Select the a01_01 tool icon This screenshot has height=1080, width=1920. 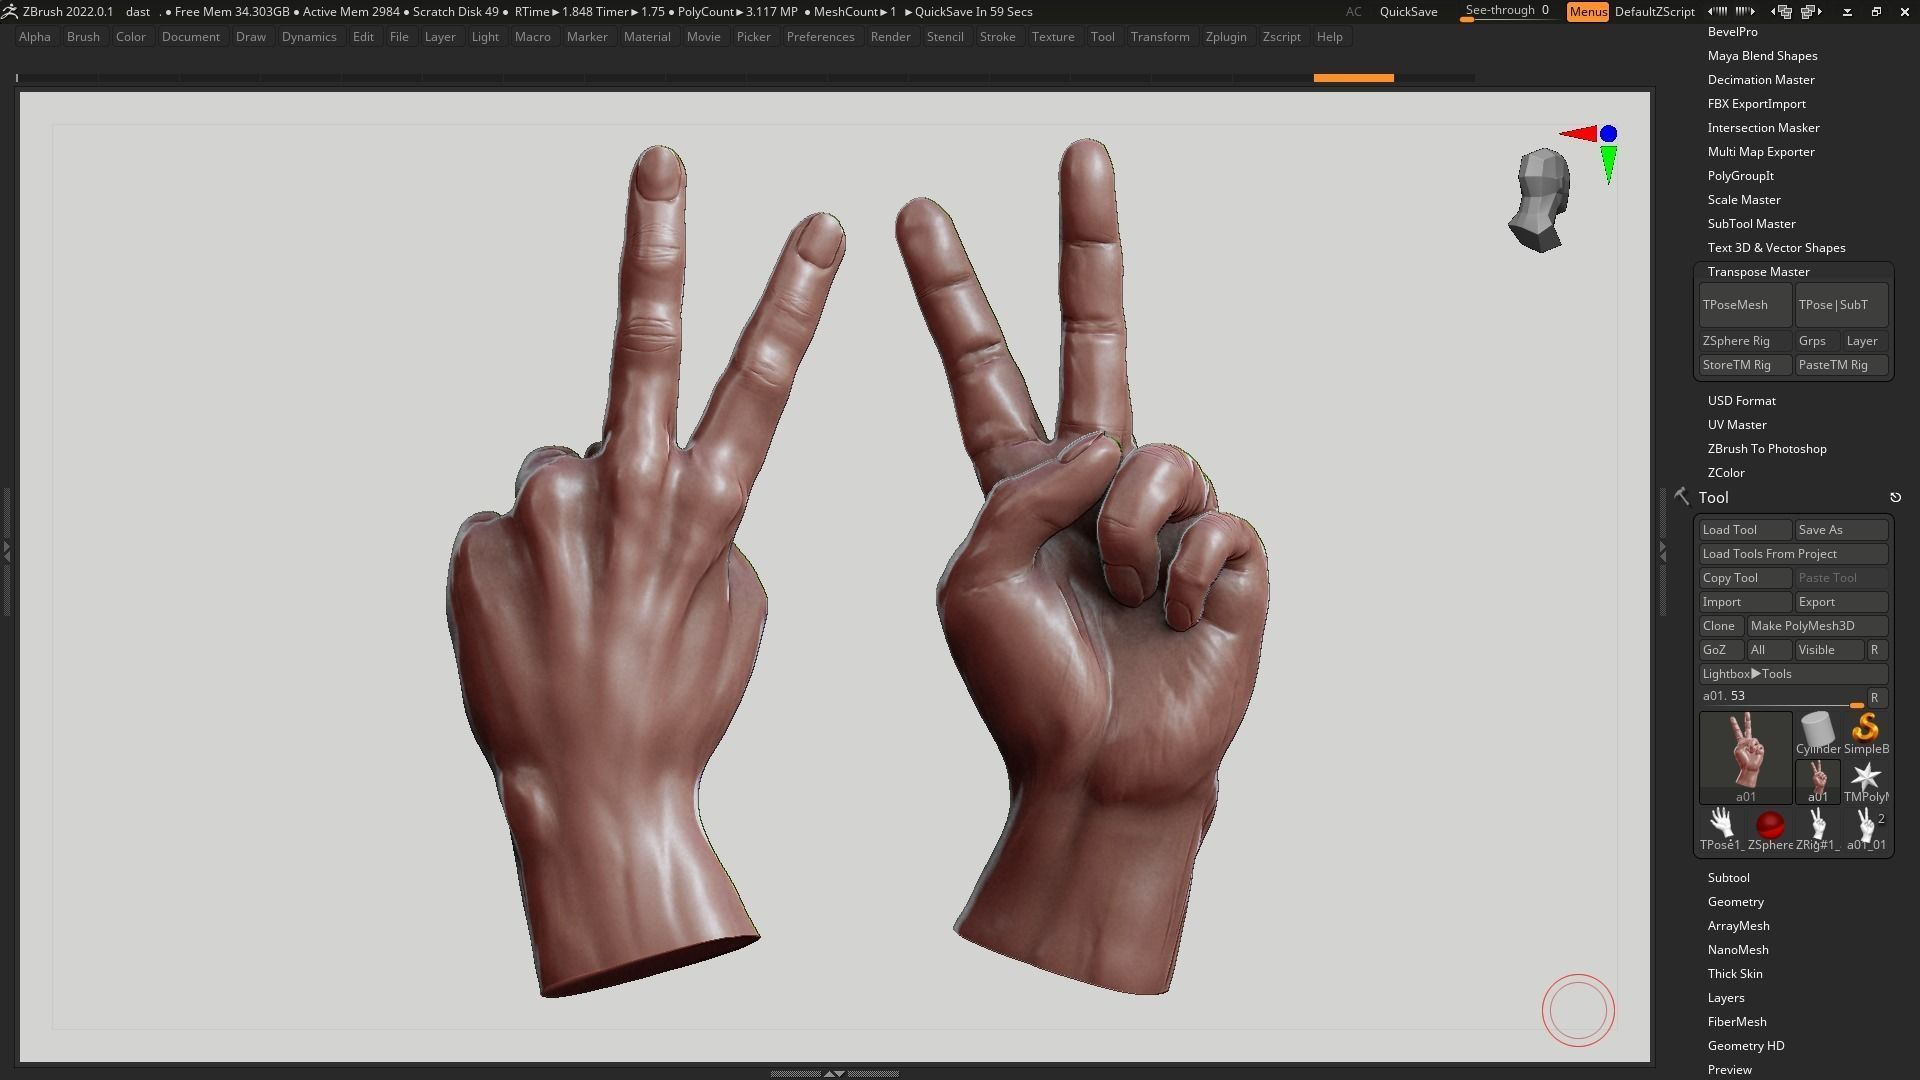pos(1865,829)
